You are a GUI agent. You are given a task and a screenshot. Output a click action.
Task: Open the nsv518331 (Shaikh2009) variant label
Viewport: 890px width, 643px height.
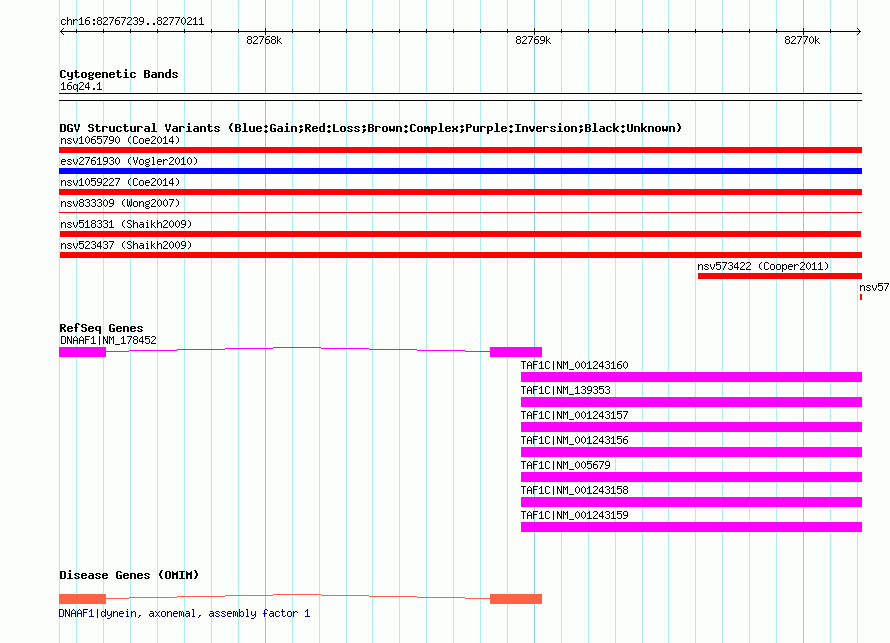[126, 224]
